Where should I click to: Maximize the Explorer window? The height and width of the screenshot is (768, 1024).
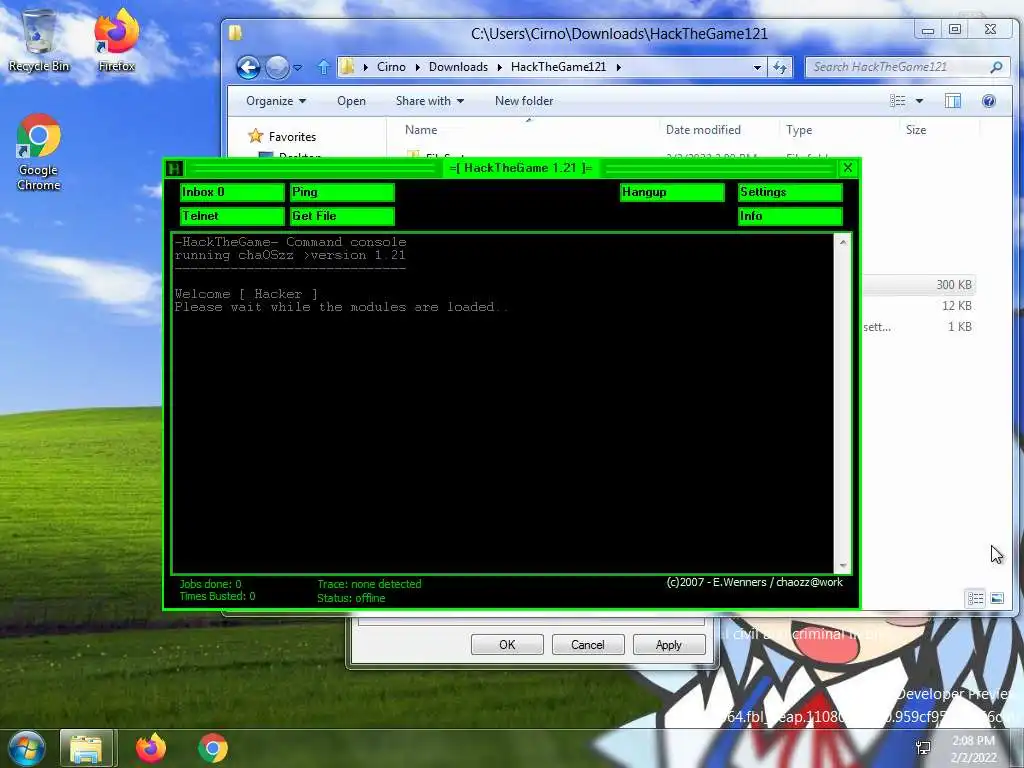(x=955, y=29)
